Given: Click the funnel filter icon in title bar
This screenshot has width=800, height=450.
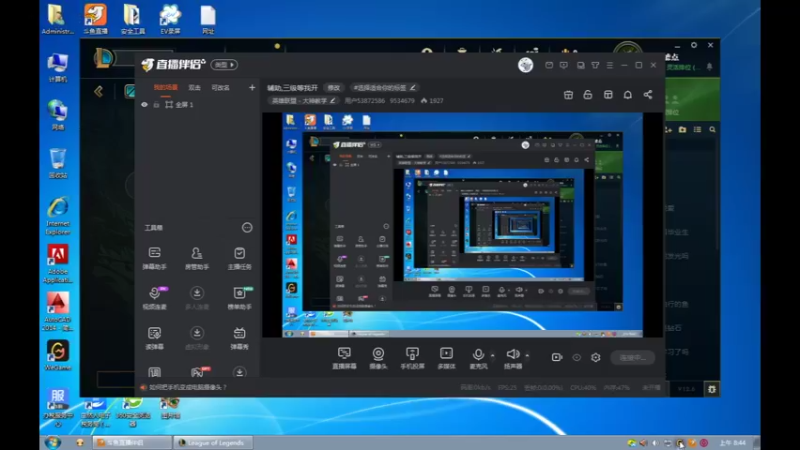Looking at the screenshot, I should 595,65.
